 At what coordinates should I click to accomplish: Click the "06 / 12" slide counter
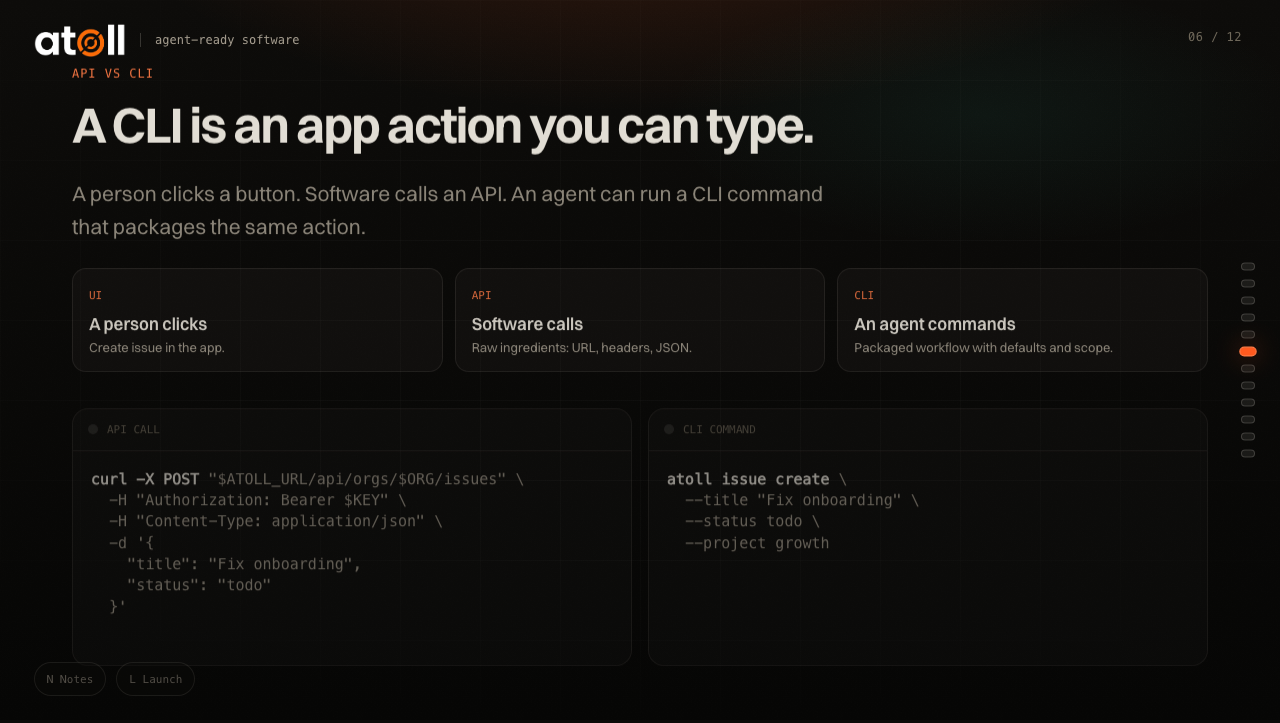coord(1215,37)
